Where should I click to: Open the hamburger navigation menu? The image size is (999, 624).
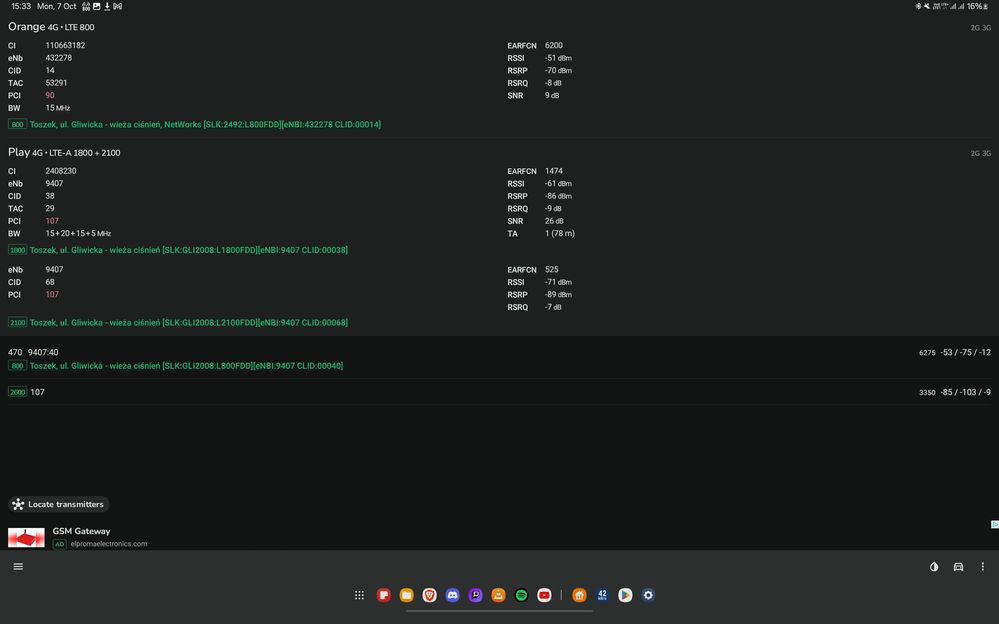18,567
